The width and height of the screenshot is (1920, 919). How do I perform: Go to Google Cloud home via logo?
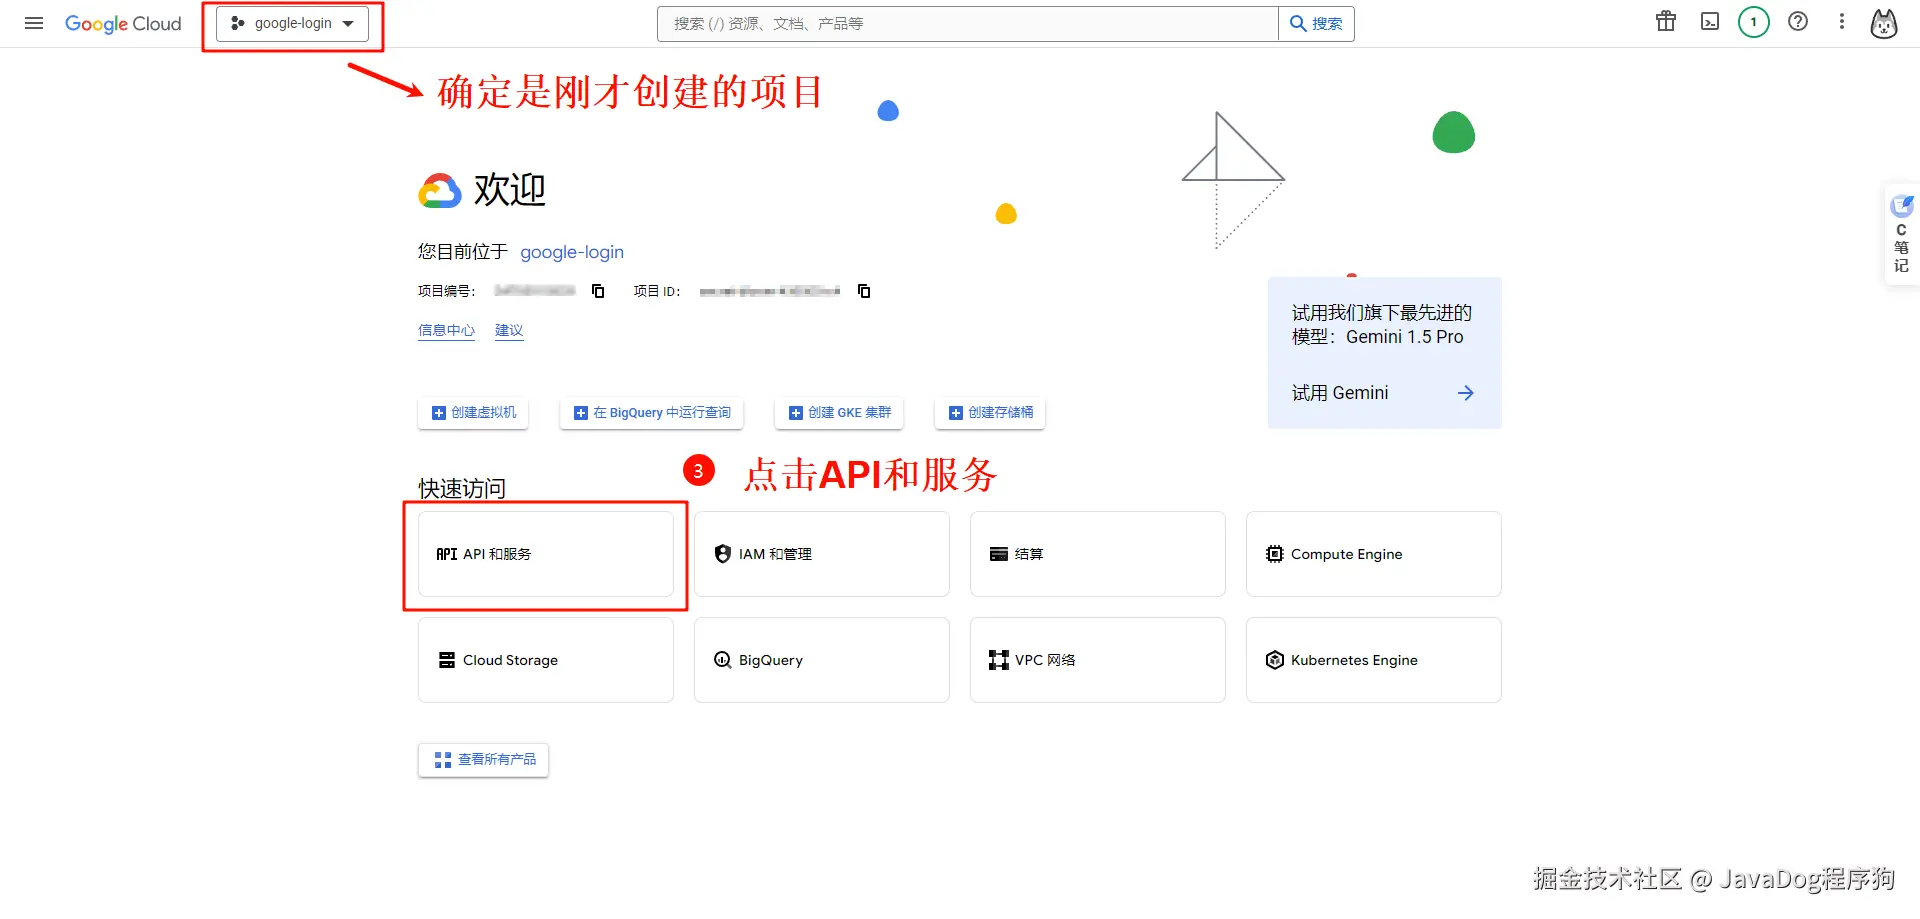123,23
